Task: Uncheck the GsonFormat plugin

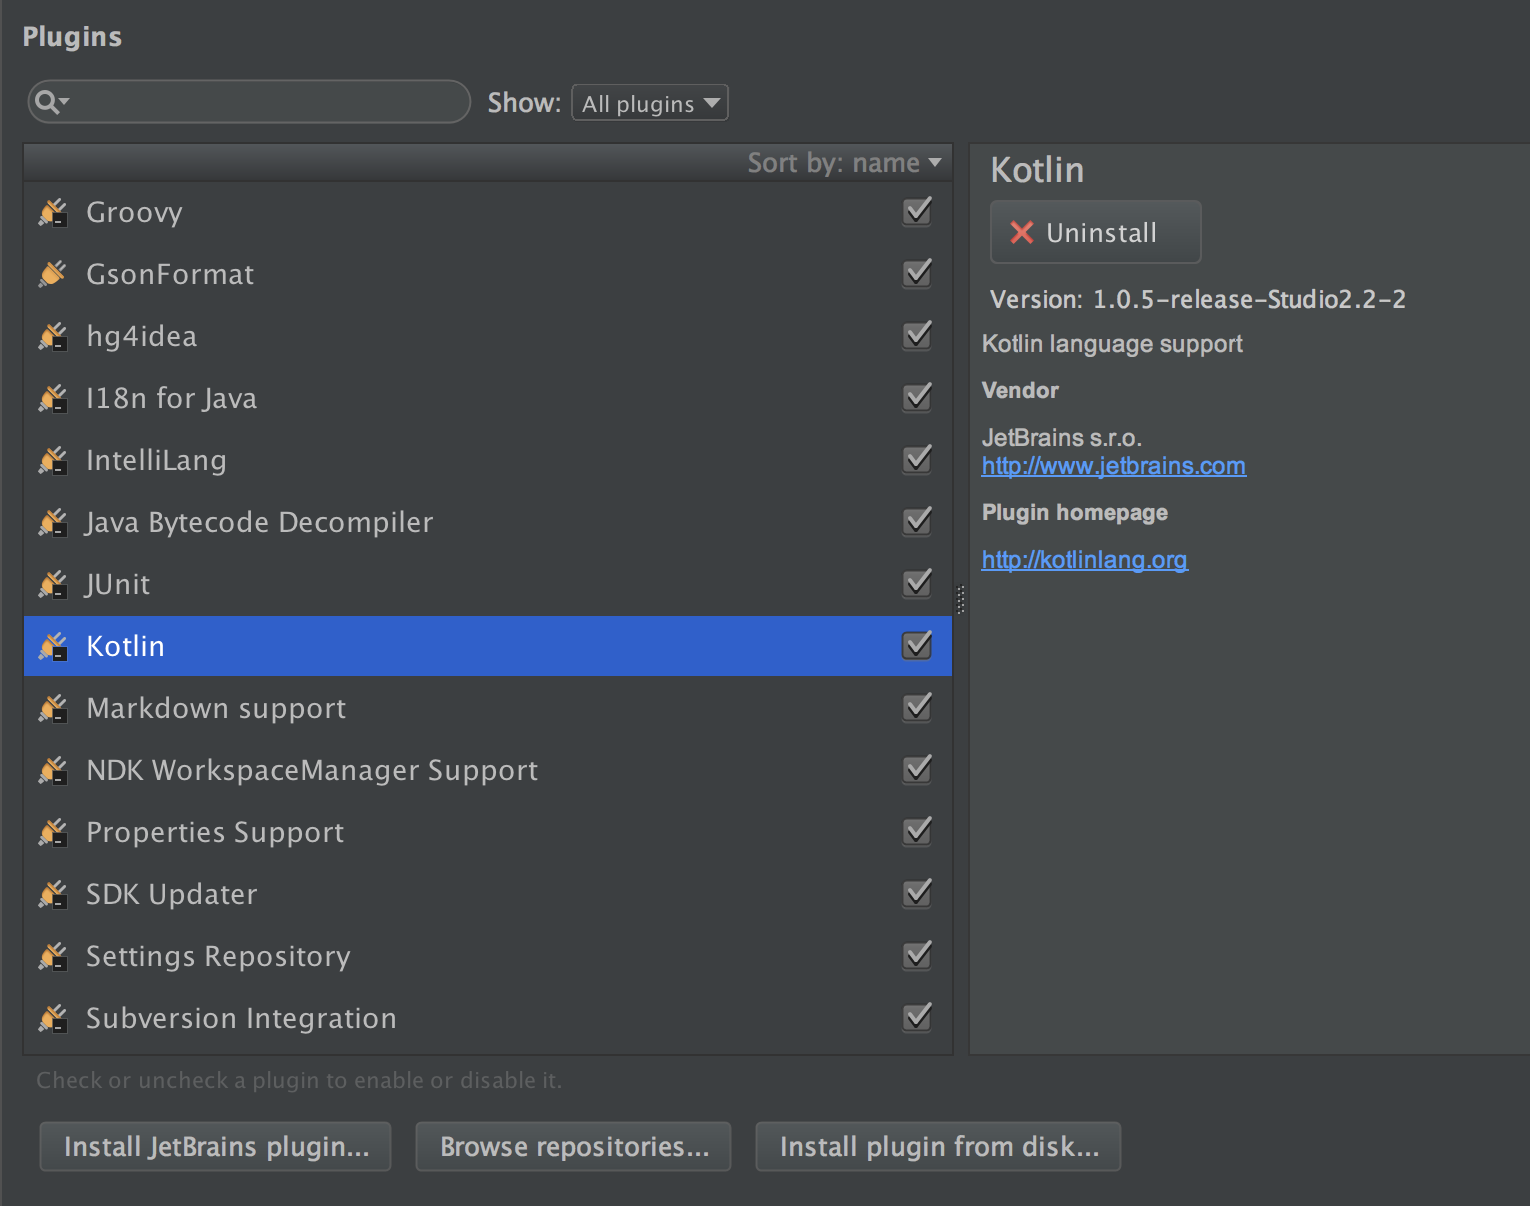Action: [917, 273]
